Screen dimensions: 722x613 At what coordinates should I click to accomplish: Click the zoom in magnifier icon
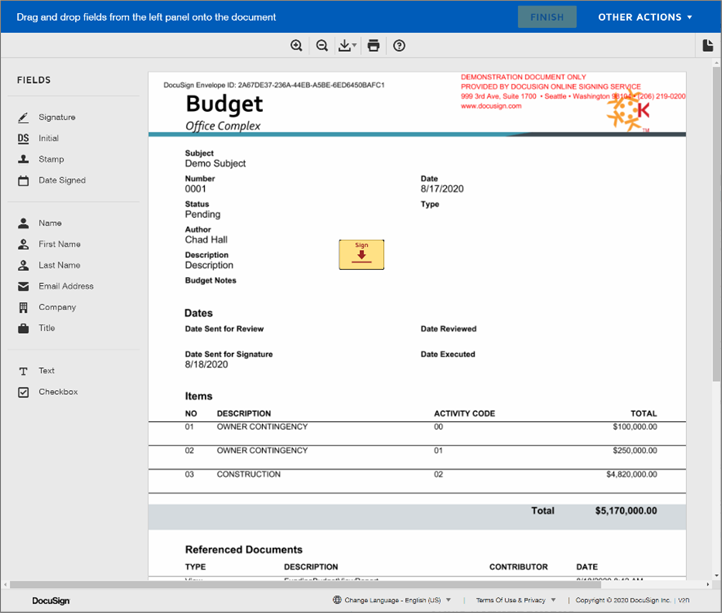pyautogui.click(x=296, y=46)
